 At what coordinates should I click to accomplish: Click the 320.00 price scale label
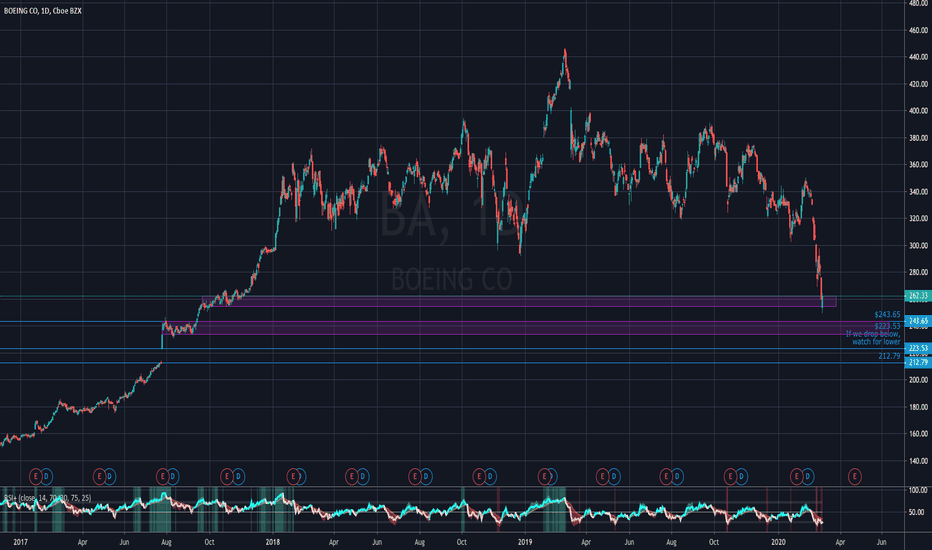[918, 218]
